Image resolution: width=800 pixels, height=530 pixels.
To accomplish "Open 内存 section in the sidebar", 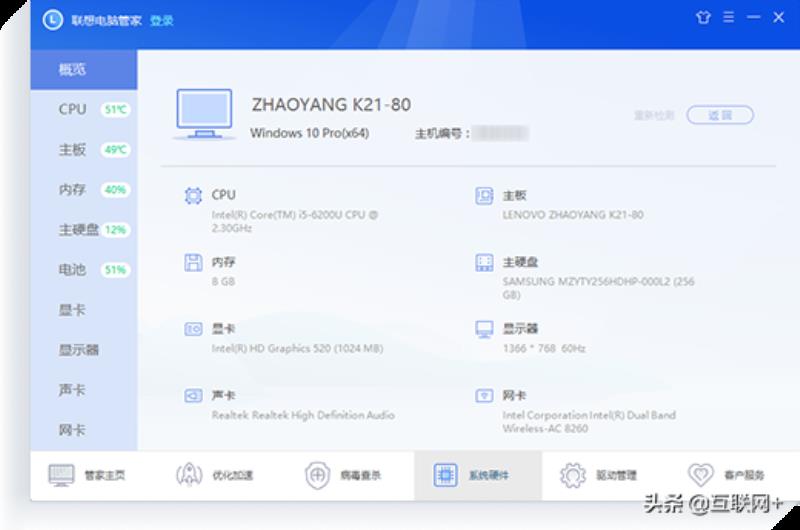I will [73, 190].
